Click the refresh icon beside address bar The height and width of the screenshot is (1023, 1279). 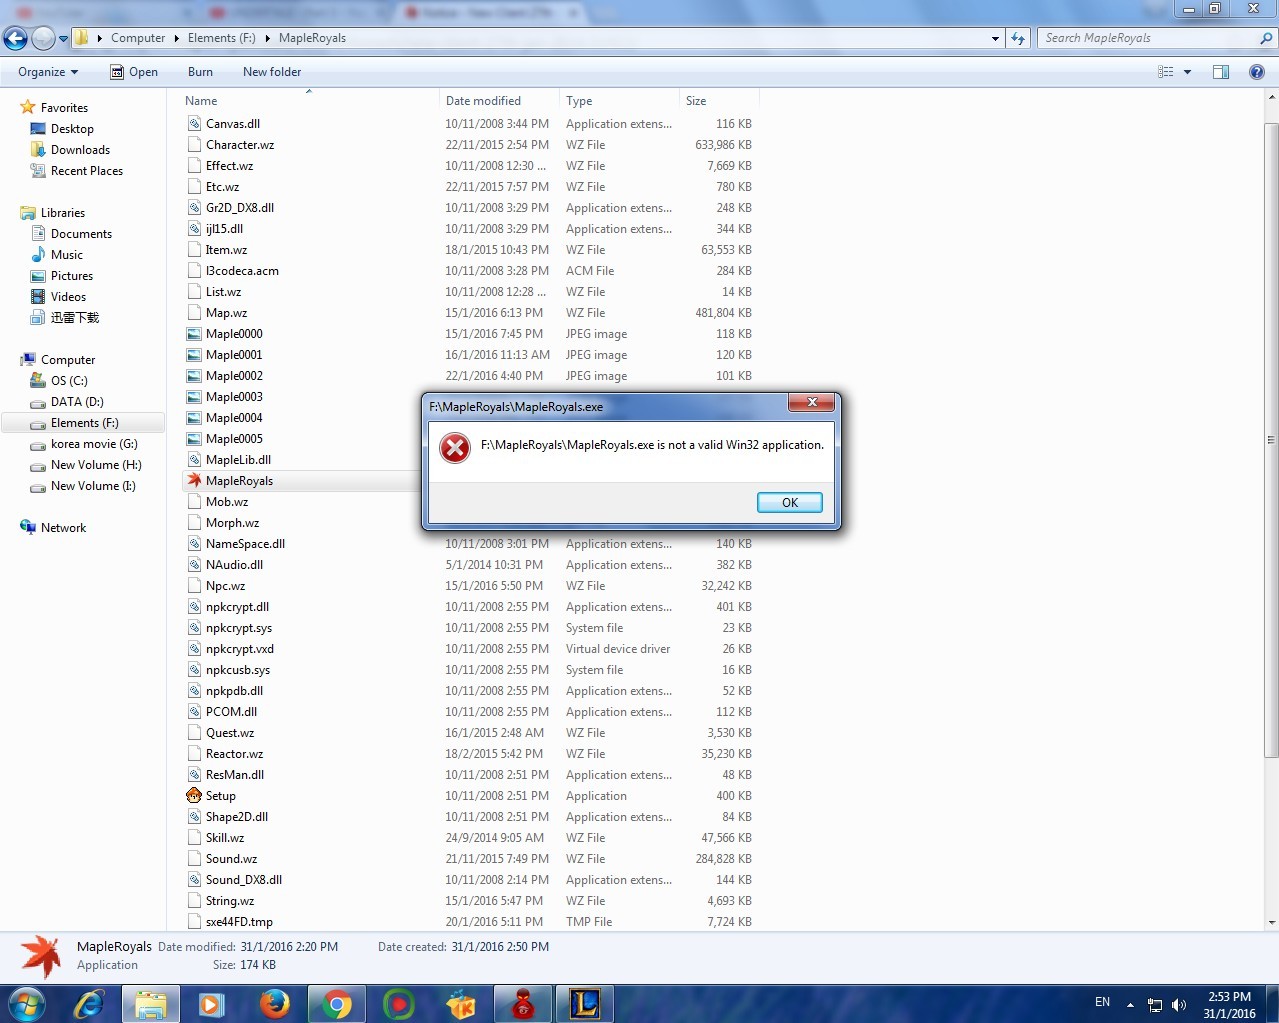coord(1018,38)
